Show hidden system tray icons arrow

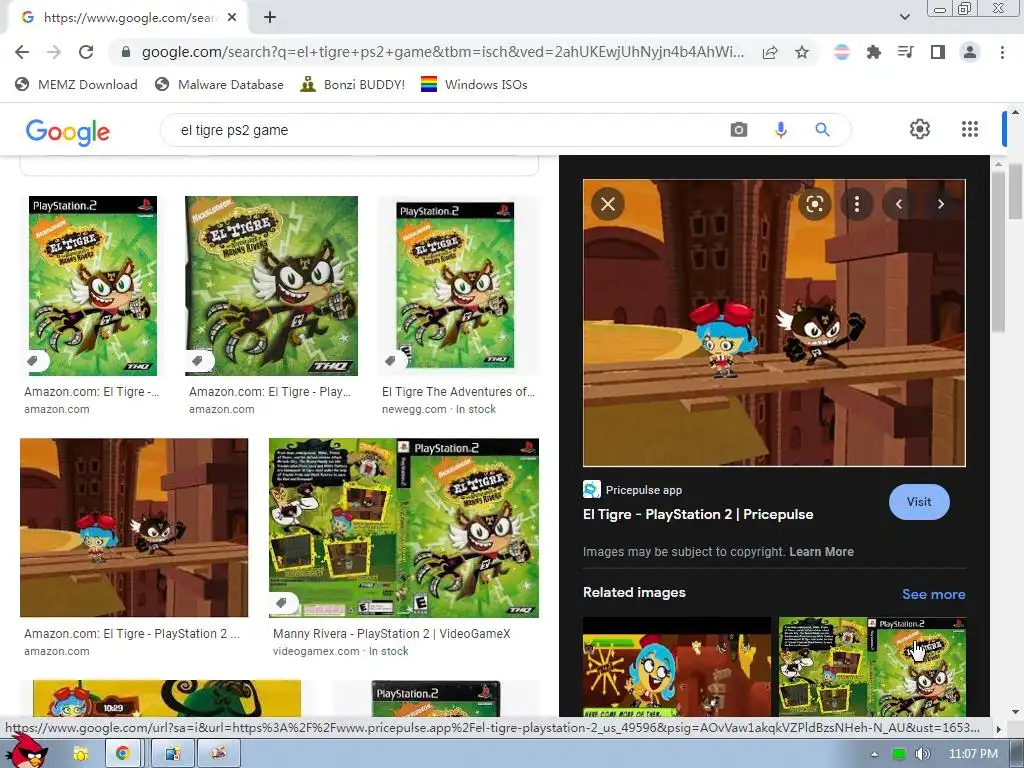pos(874,754)
